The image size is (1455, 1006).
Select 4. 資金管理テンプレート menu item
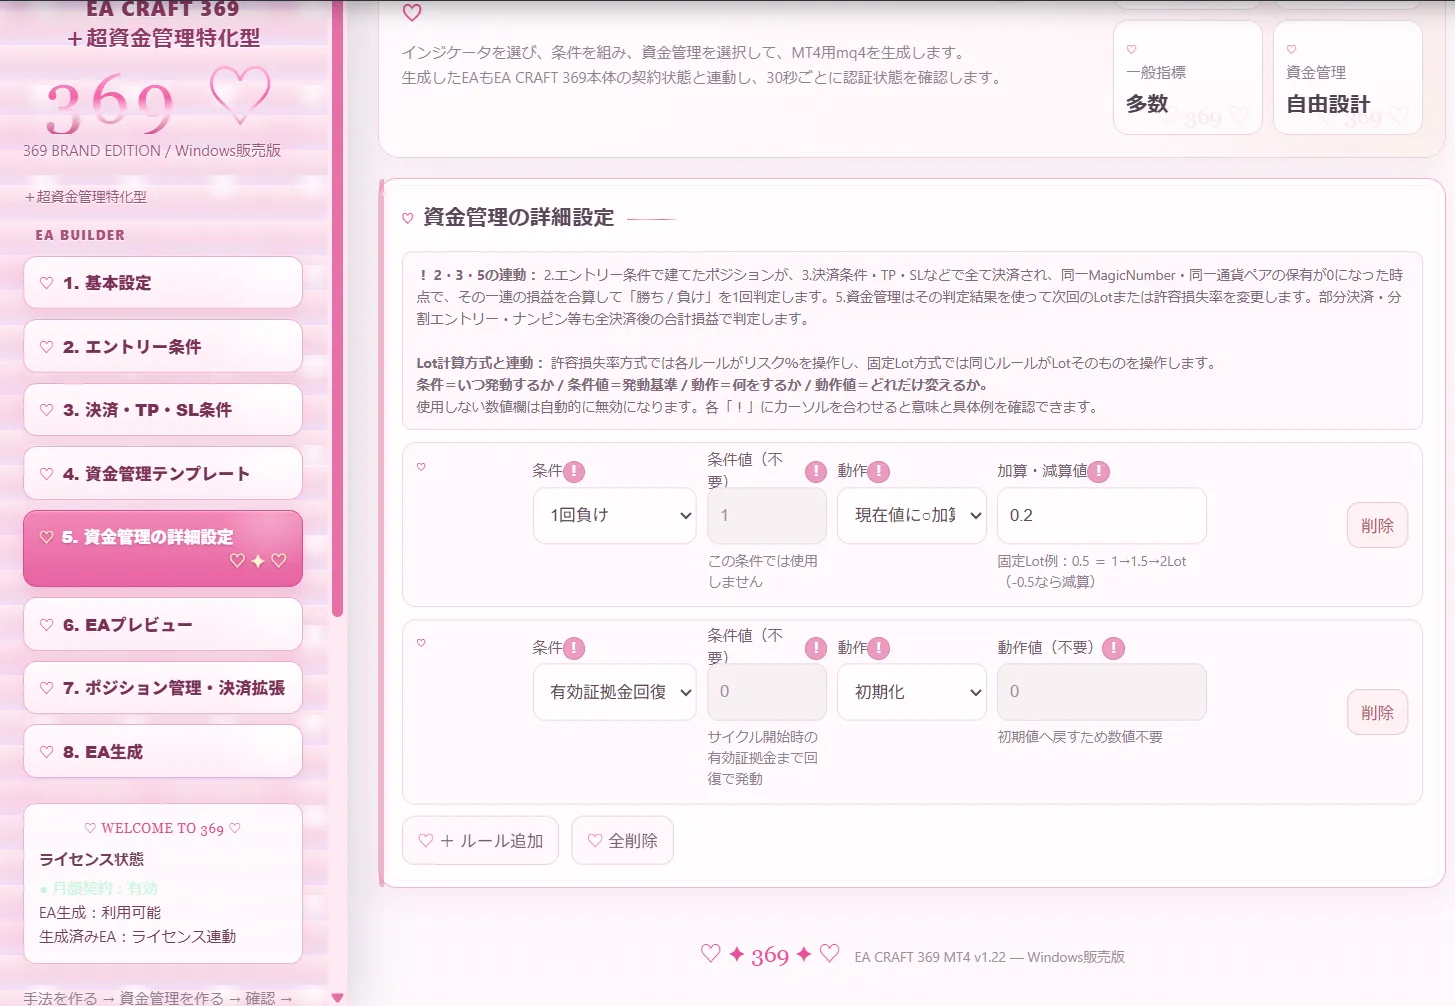click(x=163, y=474)
